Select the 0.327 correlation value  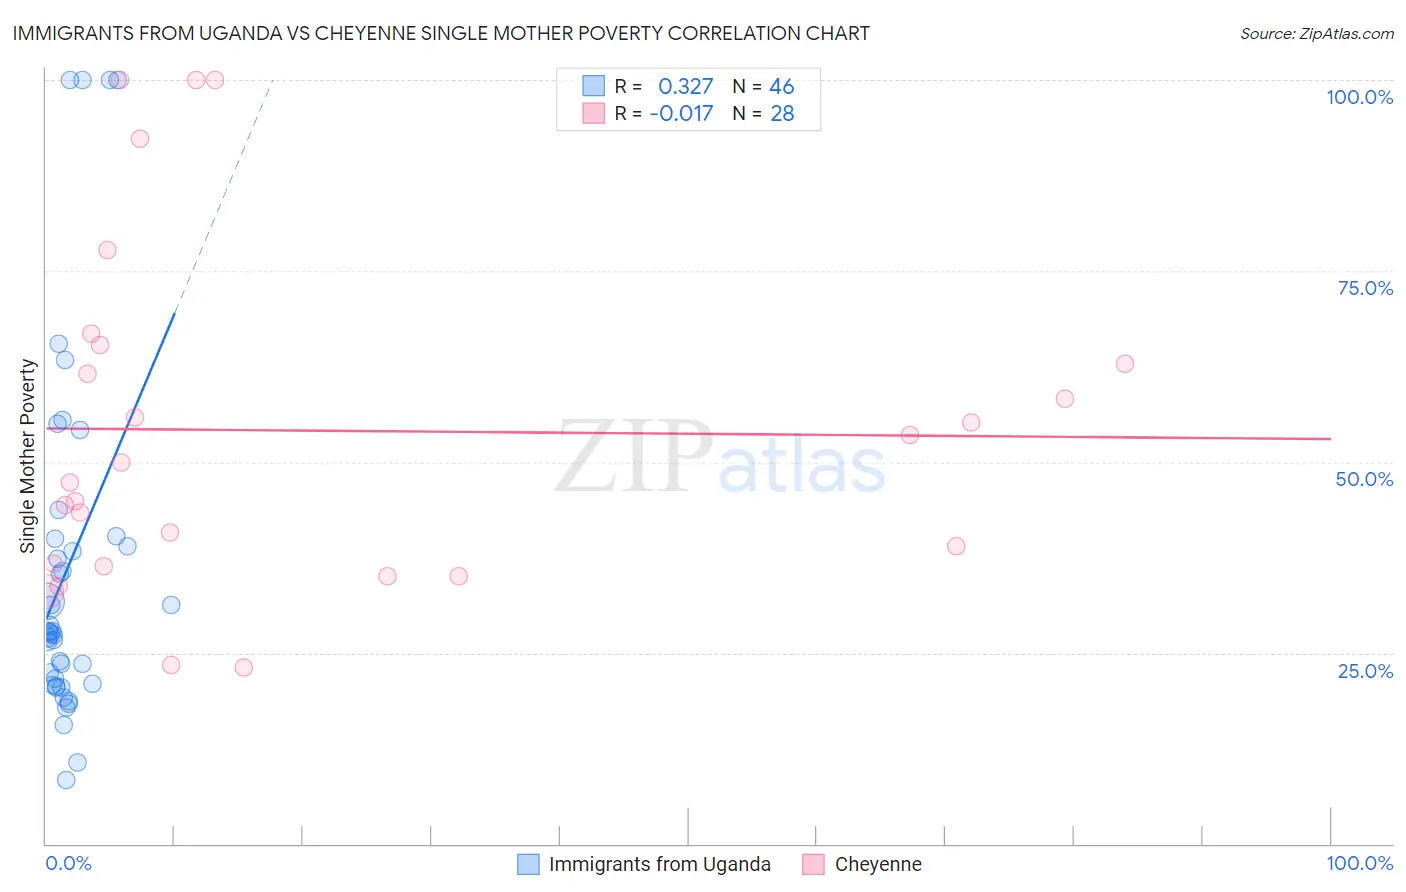tap(685, 86)
